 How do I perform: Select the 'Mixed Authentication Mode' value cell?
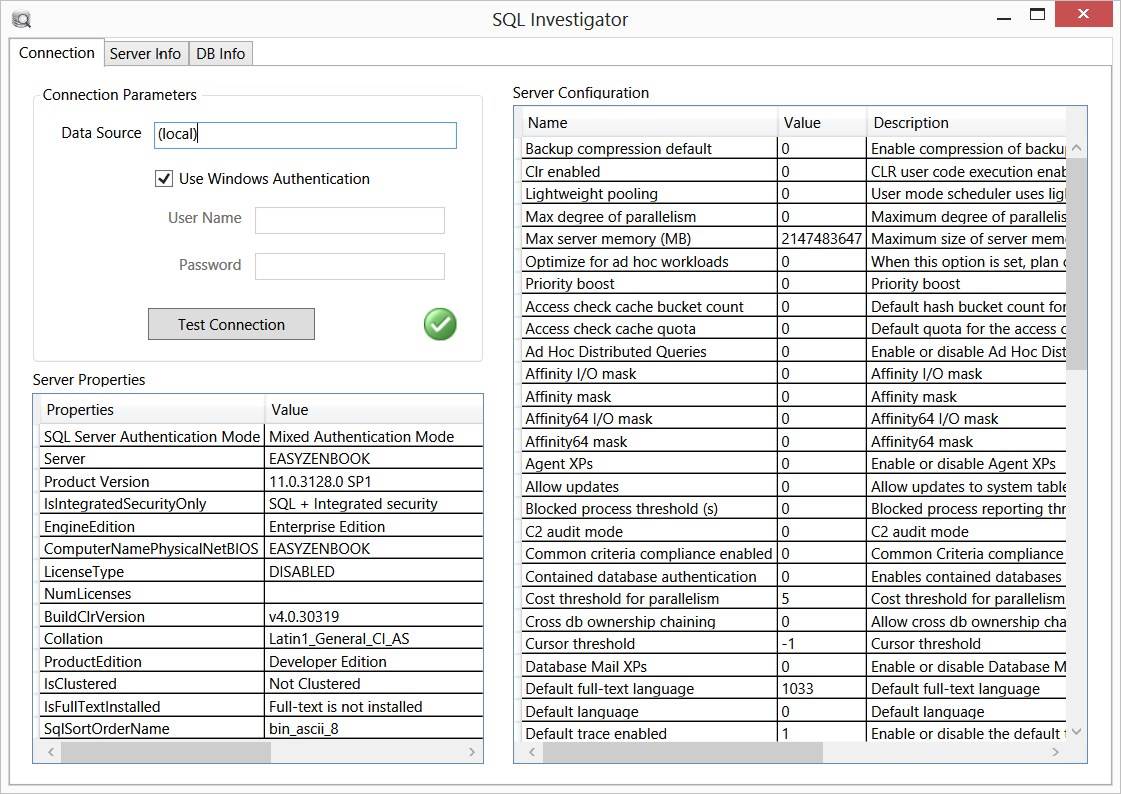click(374, 437)
